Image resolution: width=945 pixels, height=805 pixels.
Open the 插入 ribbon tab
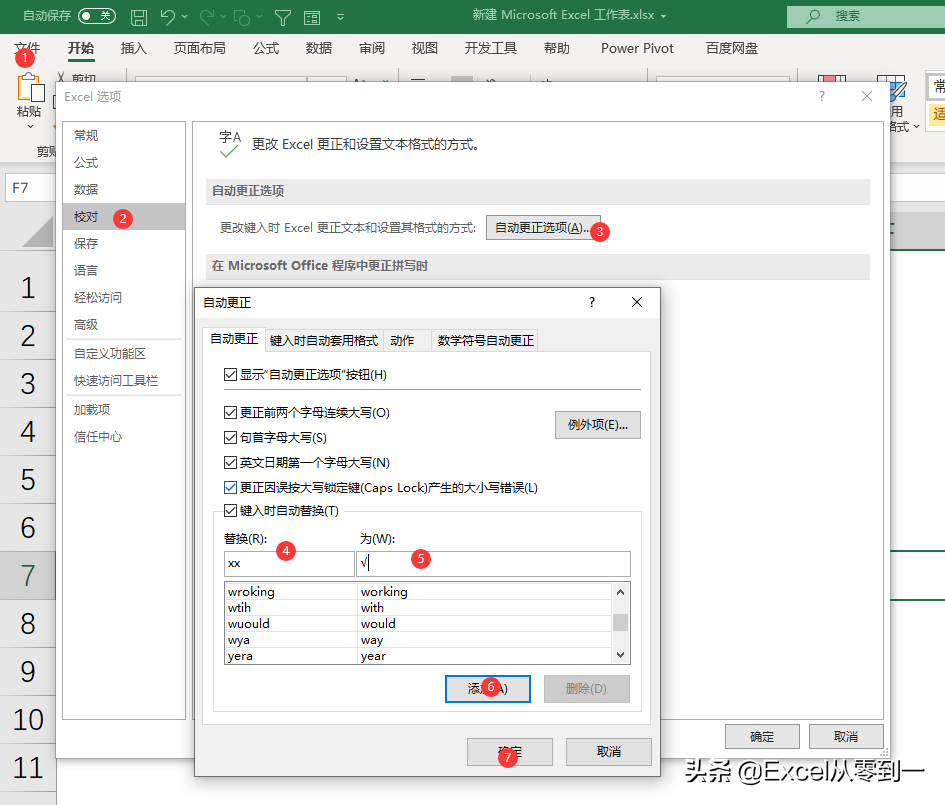pyautogui.click(x=133, y=47)
